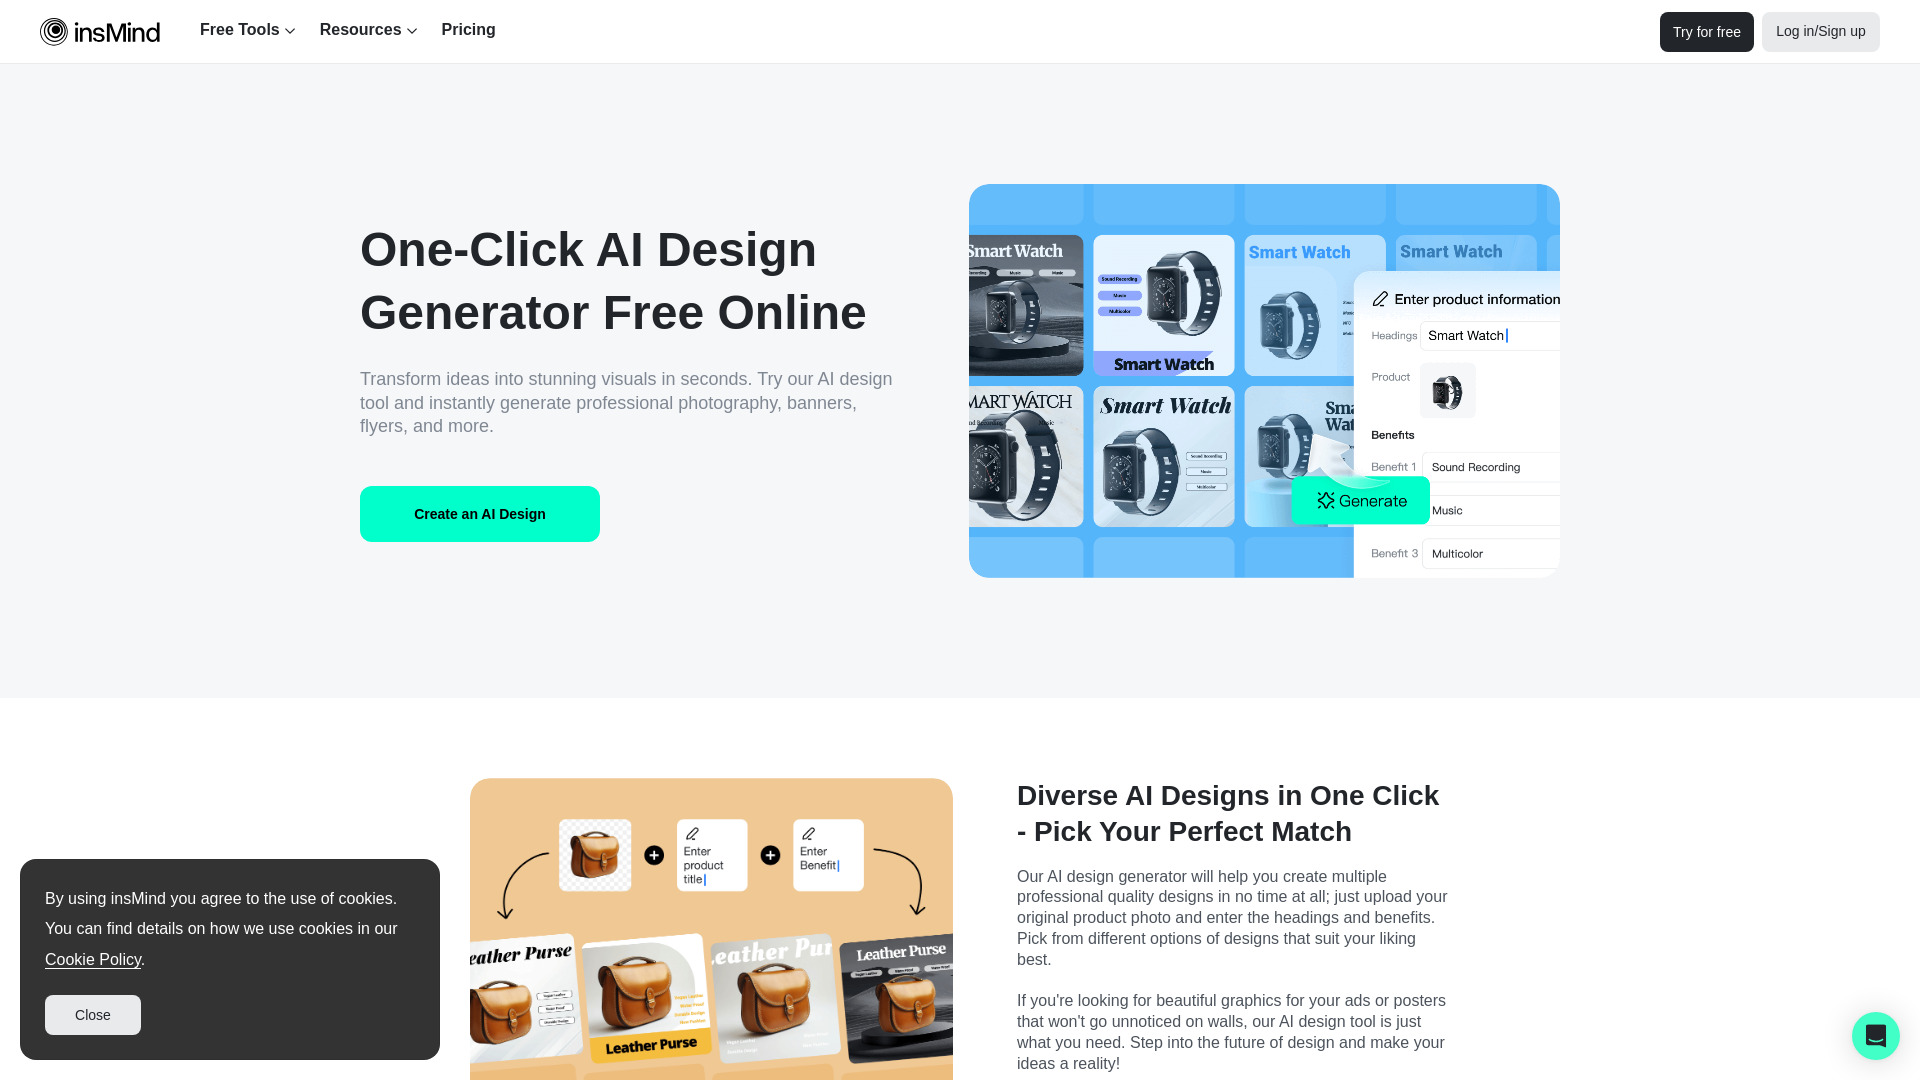This screenshot has height=1080, width=1920.
Task: Click the chat support bubble icon
Action: (1875, 1035)
